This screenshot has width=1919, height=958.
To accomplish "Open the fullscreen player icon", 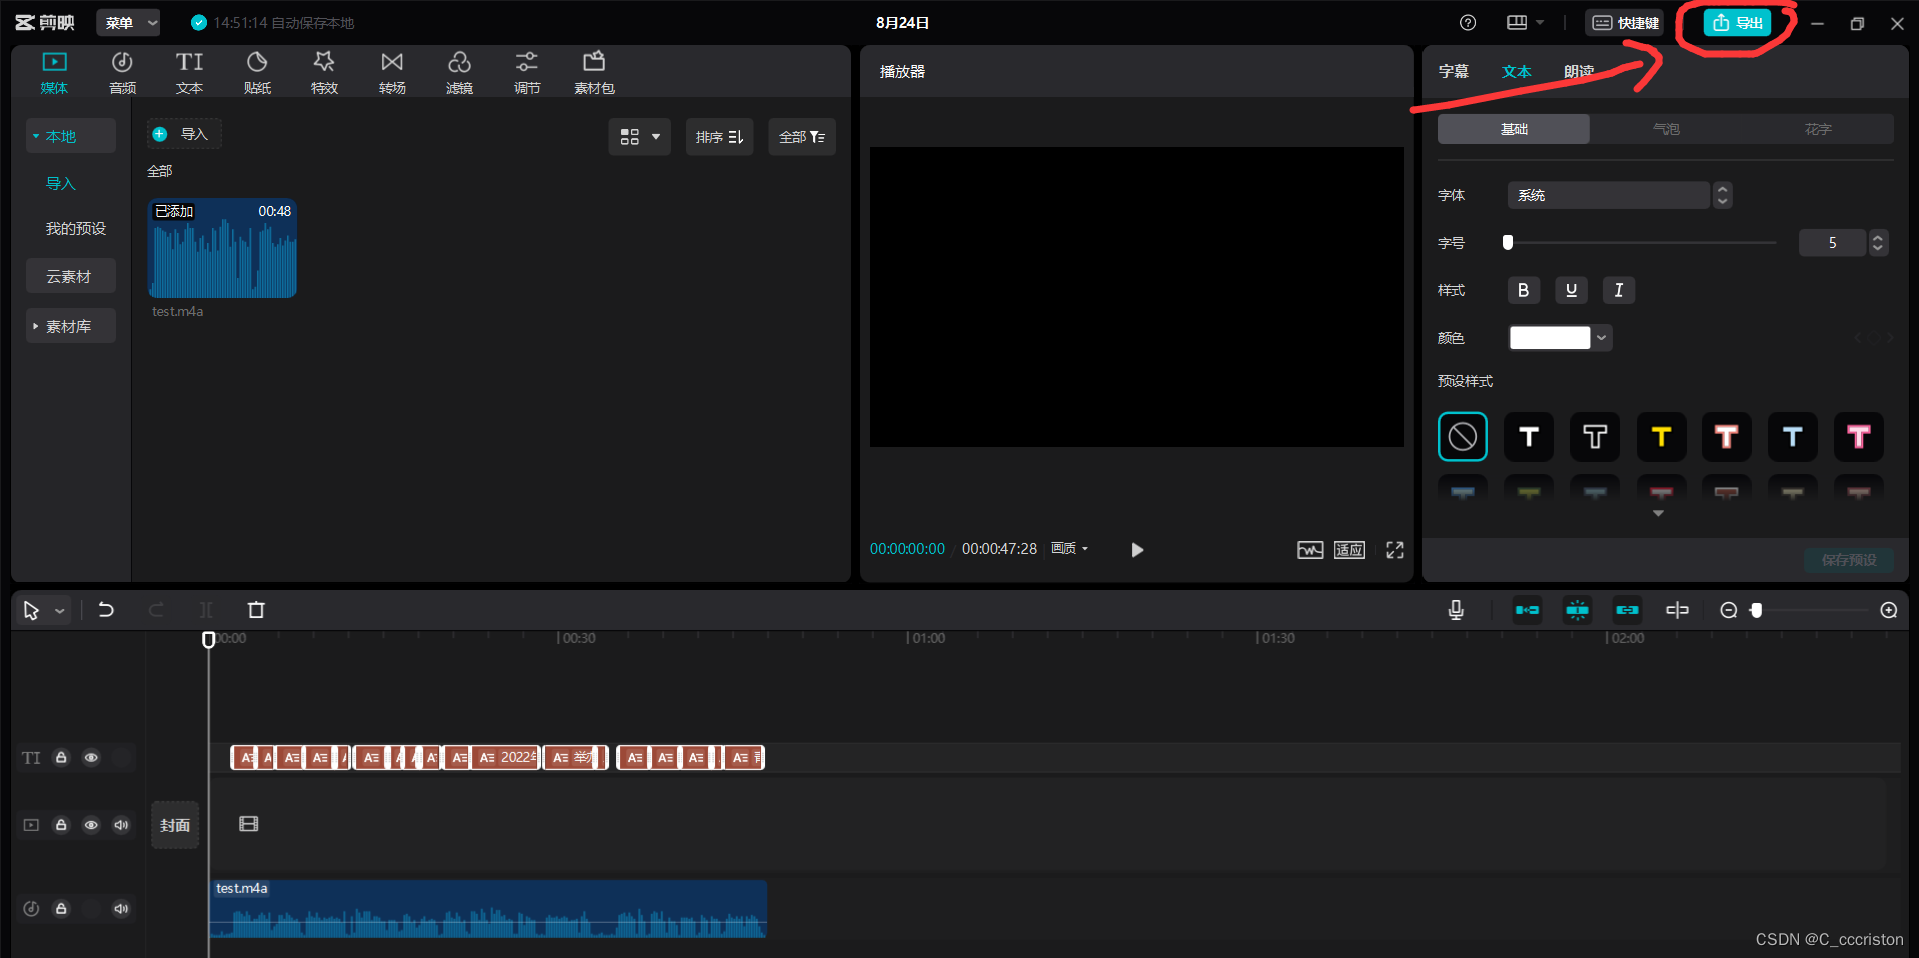I will [x=1395, y=550].
